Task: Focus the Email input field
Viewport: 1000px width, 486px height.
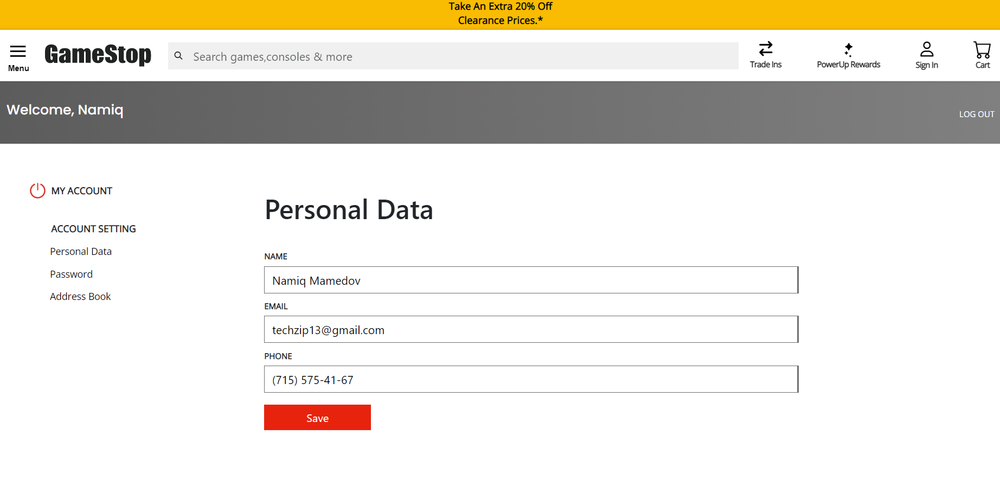Action: 530,330
